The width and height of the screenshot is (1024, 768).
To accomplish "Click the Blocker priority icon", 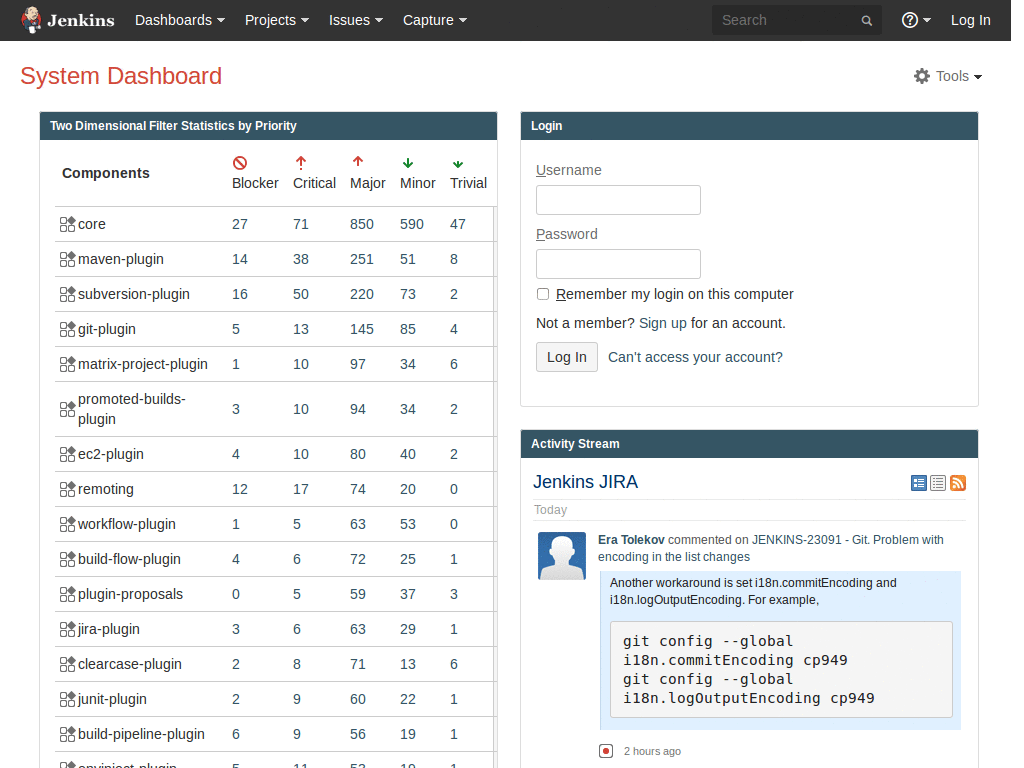I will (x=240, y=162).
